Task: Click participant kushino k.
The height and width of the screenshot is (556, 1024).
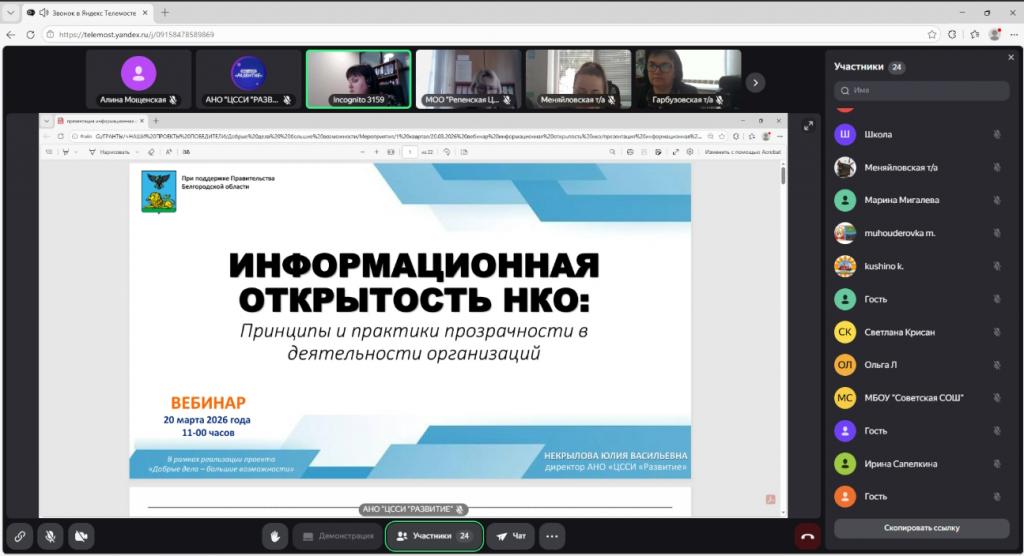Action: [x=920, y=267]
